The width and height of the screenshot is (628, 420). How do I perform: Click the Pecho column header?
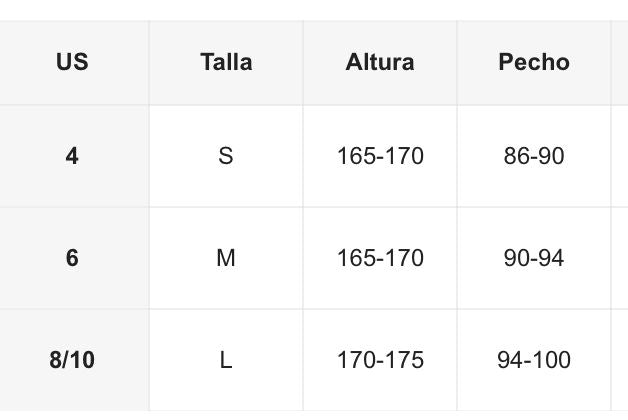534,62
